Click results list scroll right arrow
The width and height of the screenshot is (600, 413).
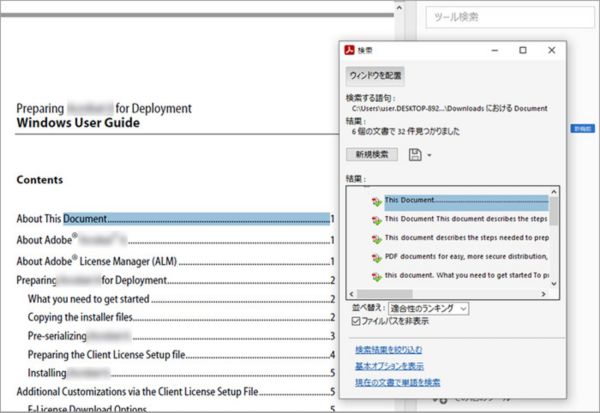(543, 294)
